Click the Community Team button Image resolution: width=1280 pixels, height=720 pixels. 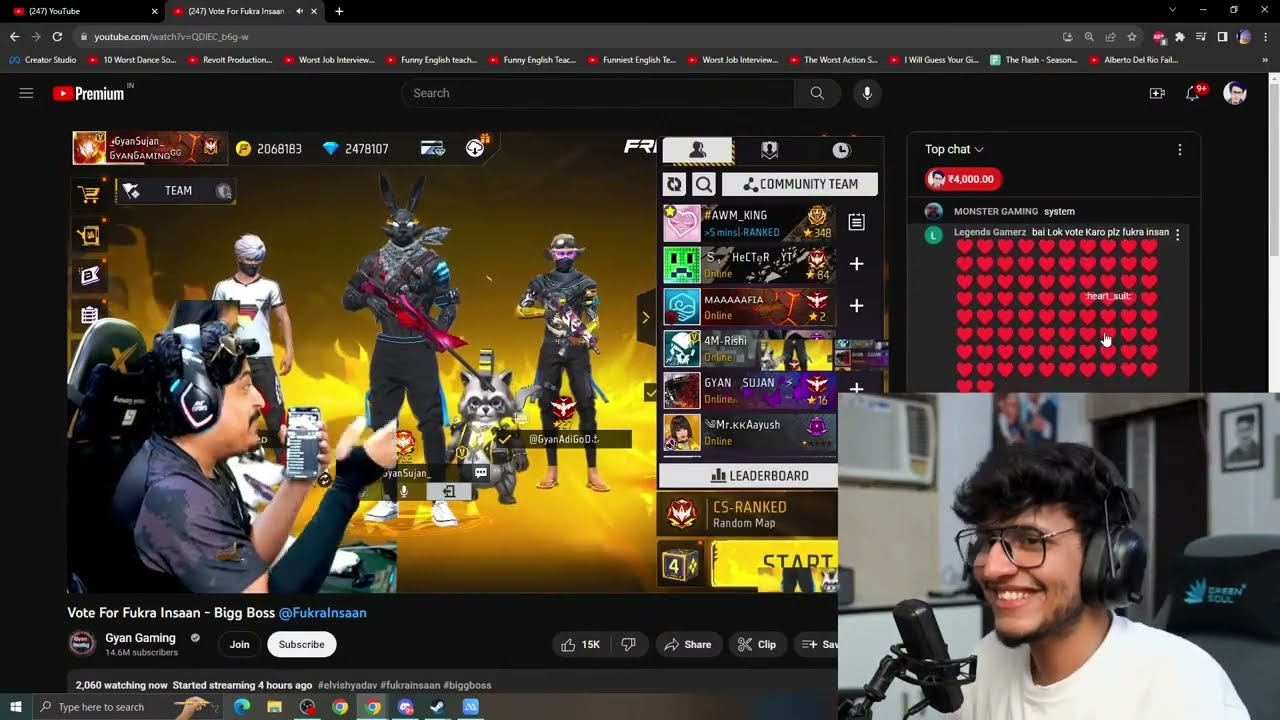(x=800, y=184)
